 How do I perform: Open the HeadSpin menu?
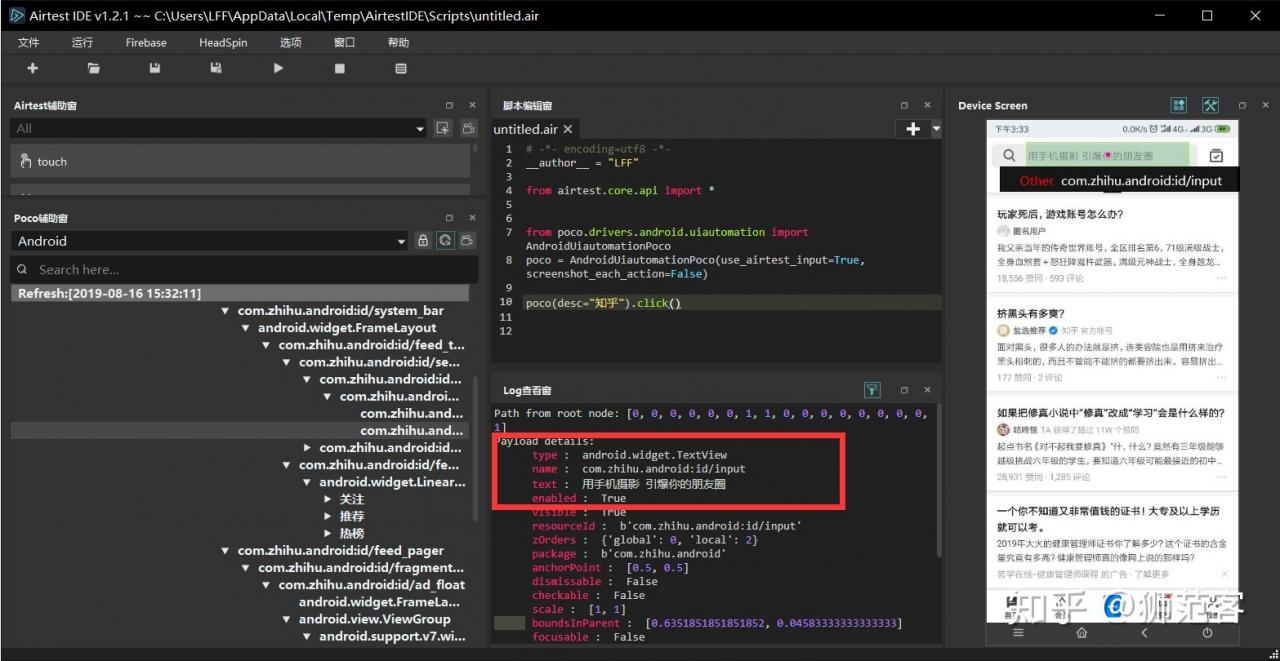223,42
